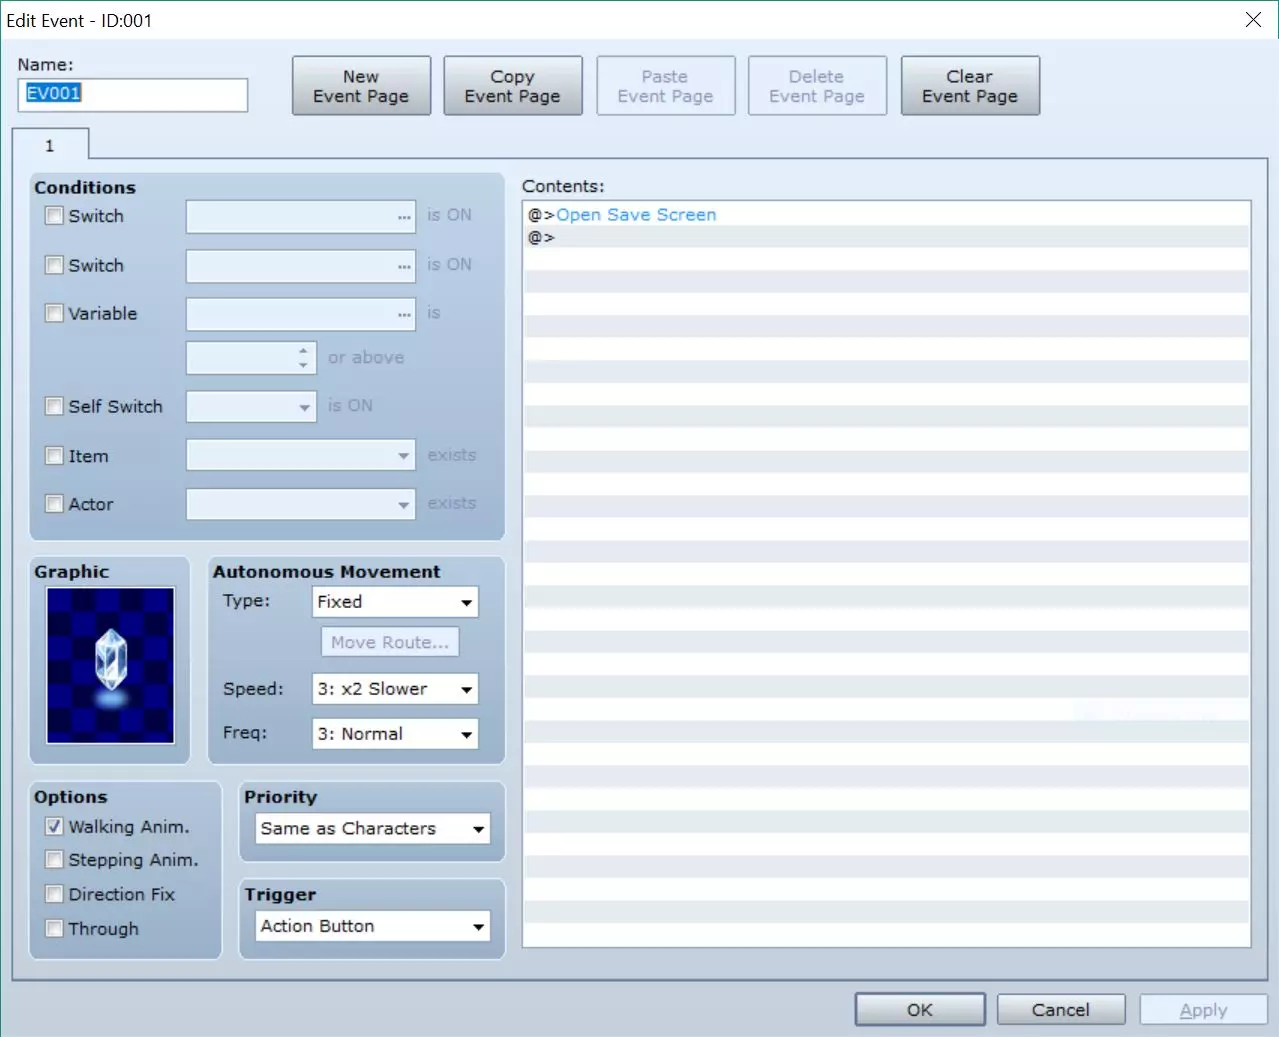This screenshot has width=1279, height=1037.
Task: Edit the event Name field EV001
Action: tap(133, 95)
